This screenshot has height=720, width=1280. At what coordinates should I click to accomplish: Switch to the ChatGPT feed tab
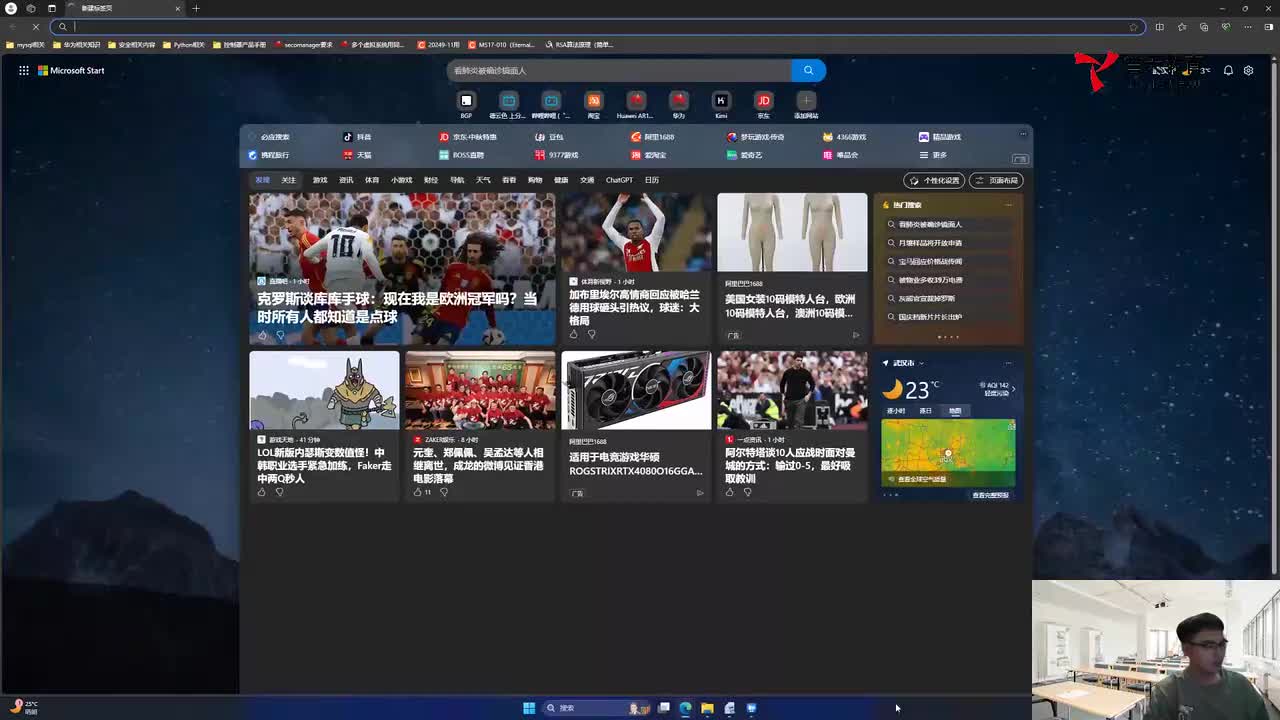click(x=619, y=180)
